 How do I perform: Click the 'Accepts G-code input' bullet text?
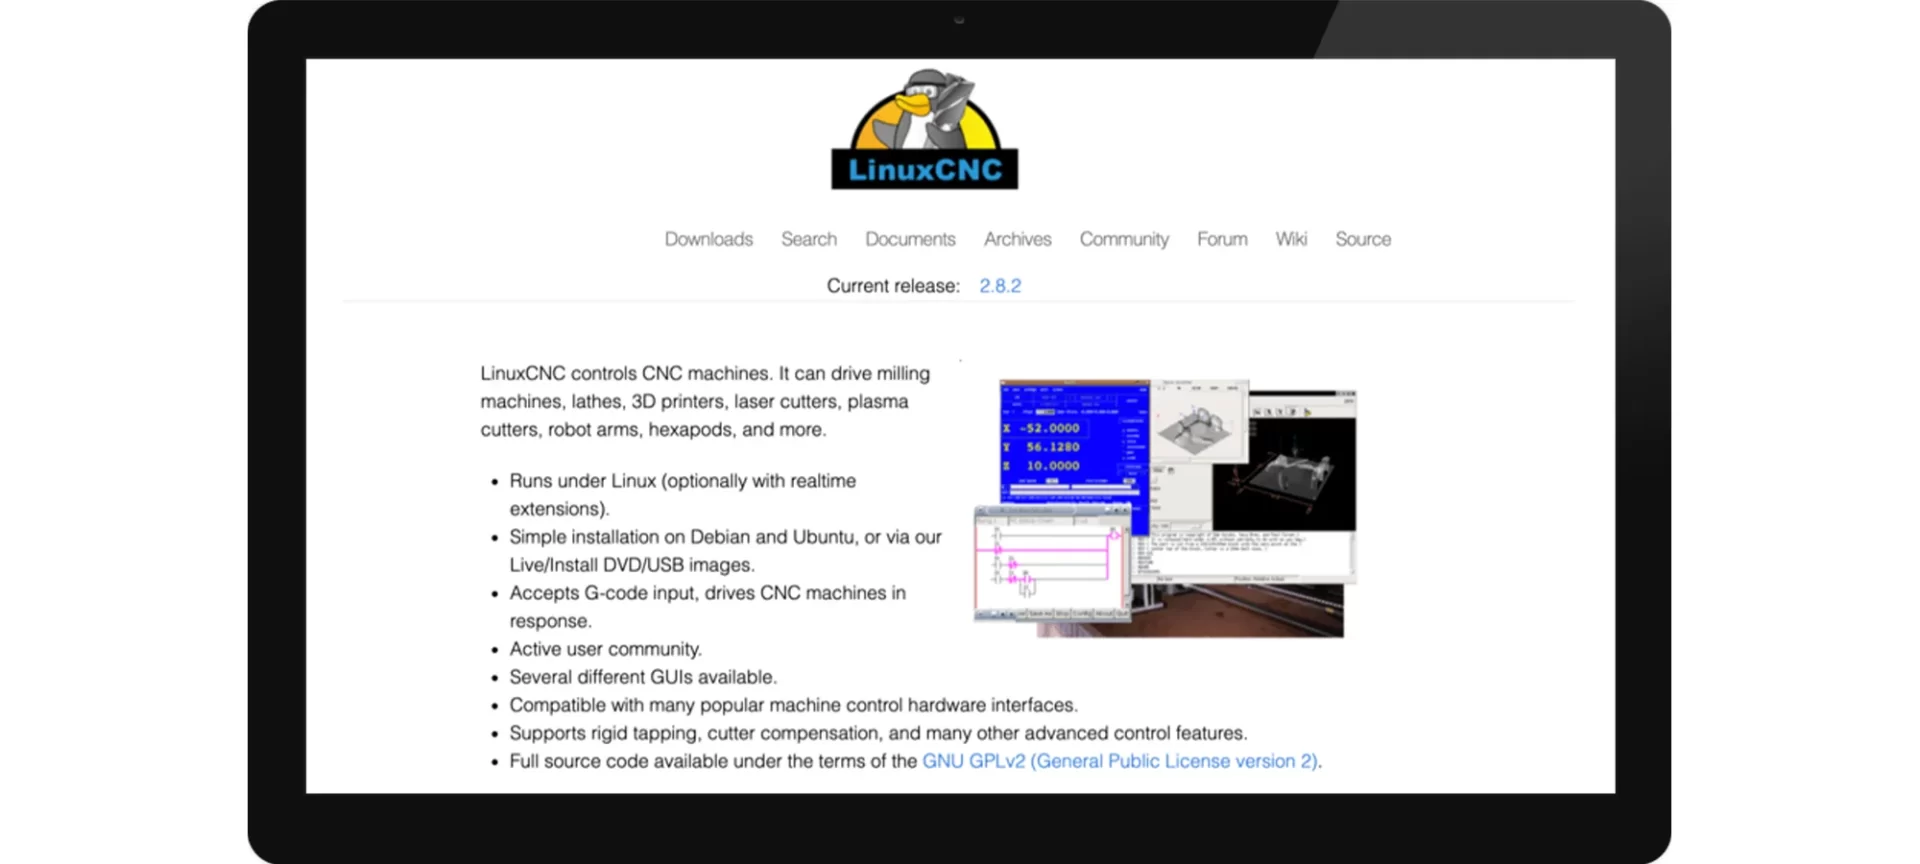point(707,606)
